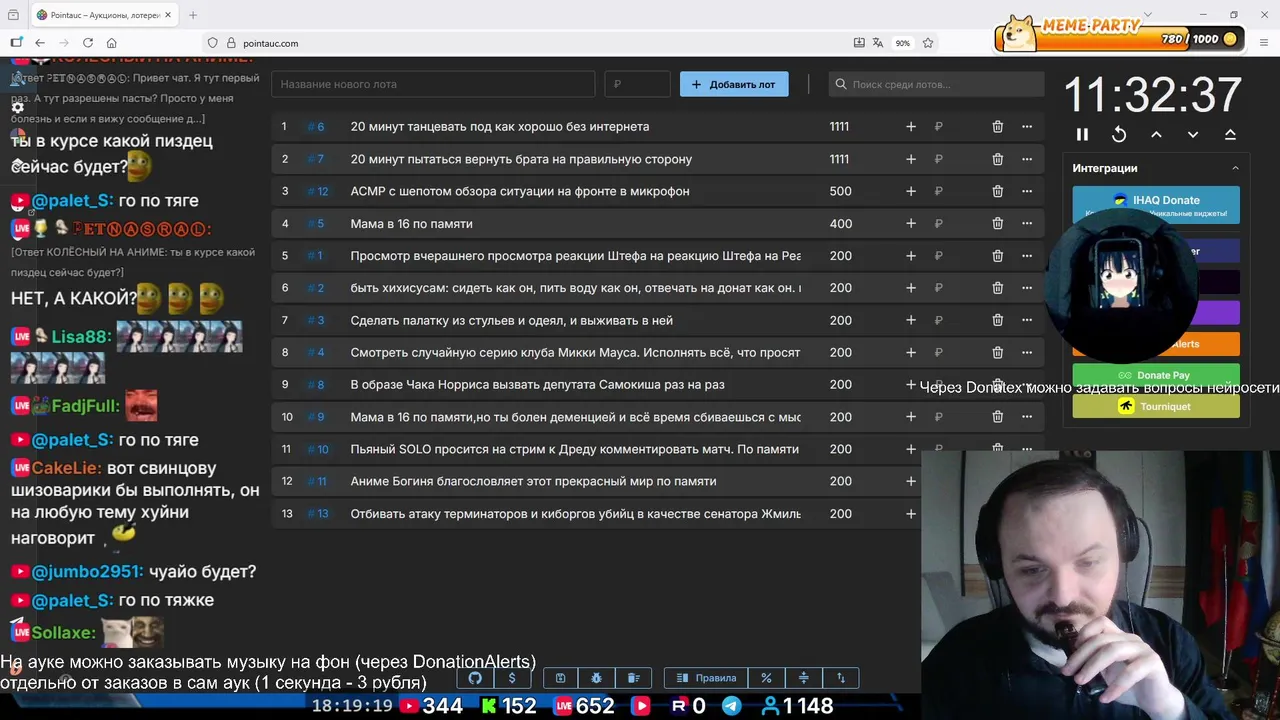This screenshot has width=1280, height=720.
Task: Focus the new lot ₽ amount field
Action: (x=637, y=84)
